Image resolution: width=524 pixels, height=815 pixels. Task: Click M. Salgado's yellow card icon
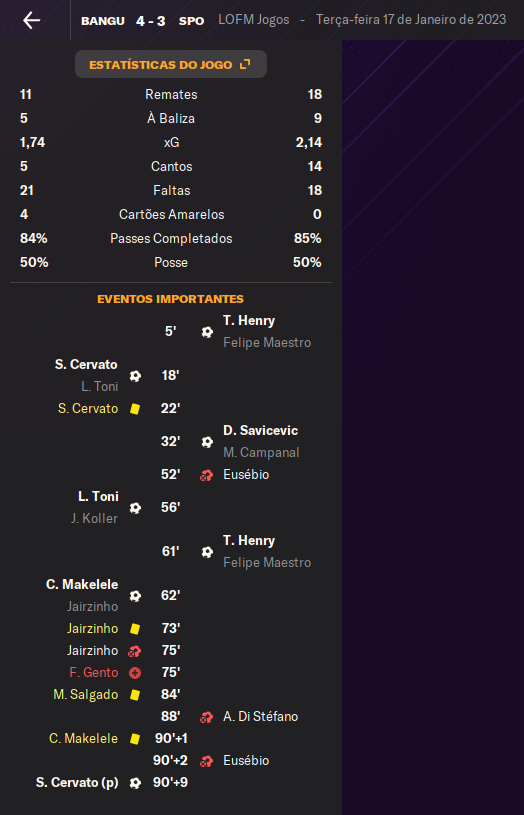pyautogui.click(x=135, y=695)
